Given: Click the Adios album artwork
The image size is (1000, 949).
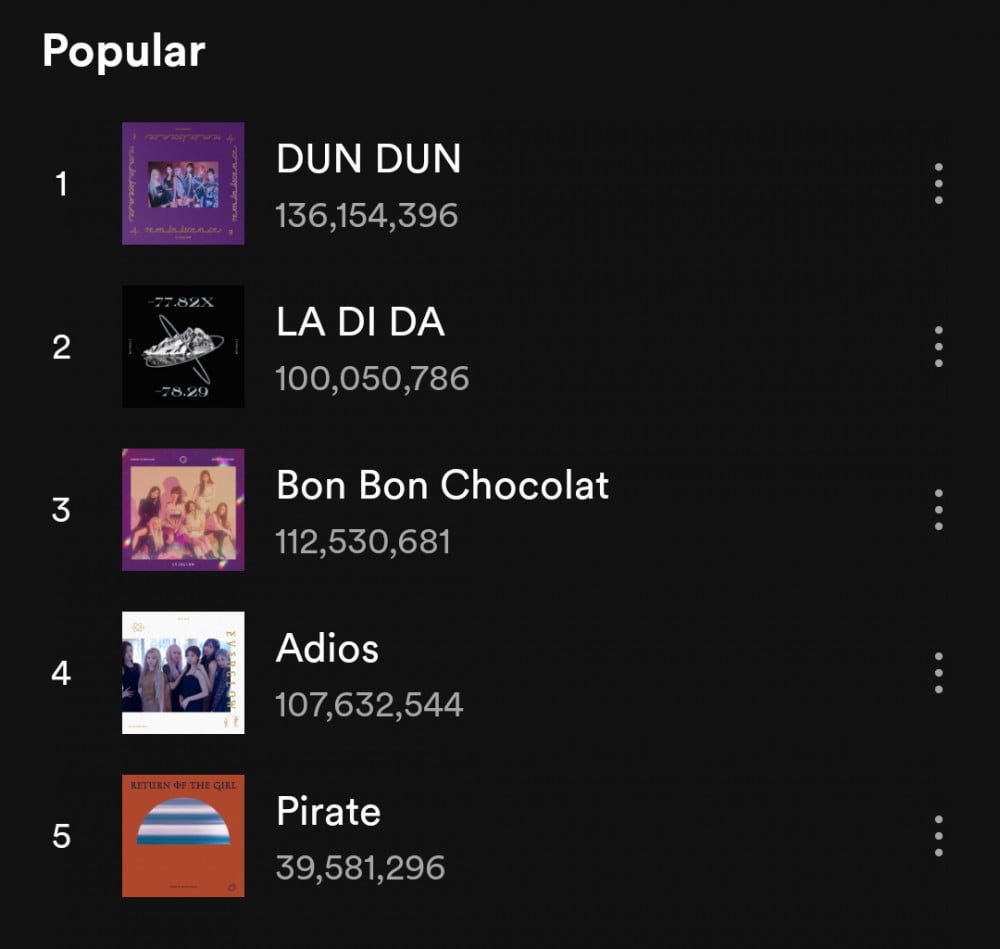Looking at the screenshot, I should 183,673.
